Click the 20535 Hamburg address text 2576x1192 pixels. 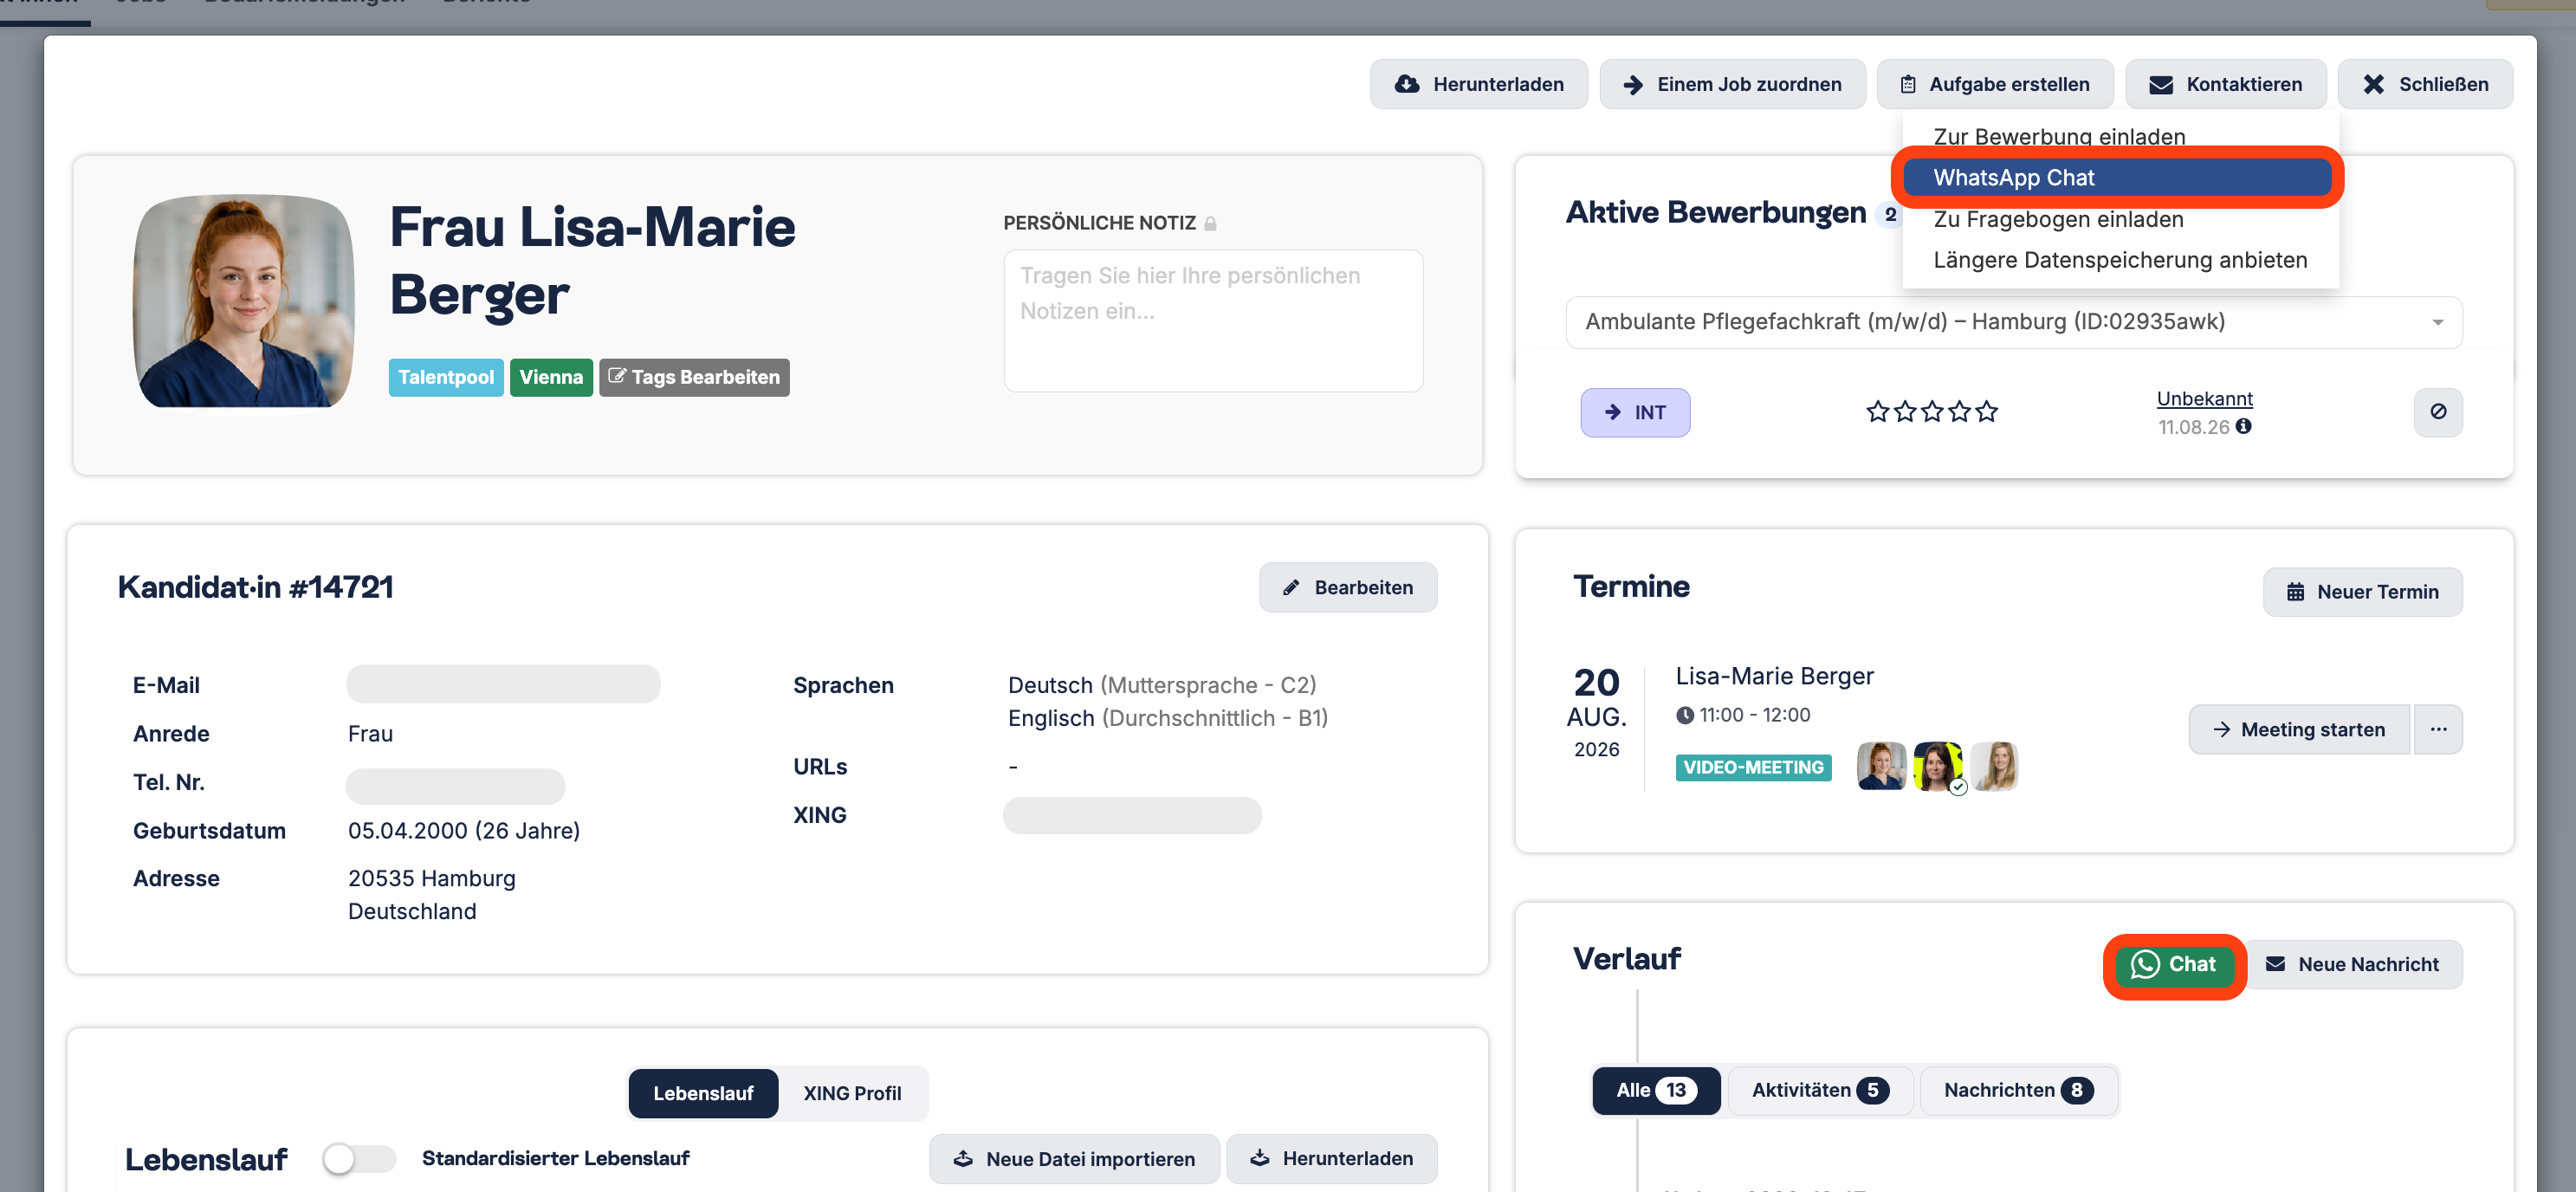pyautogui.click(x=432, y=878)
